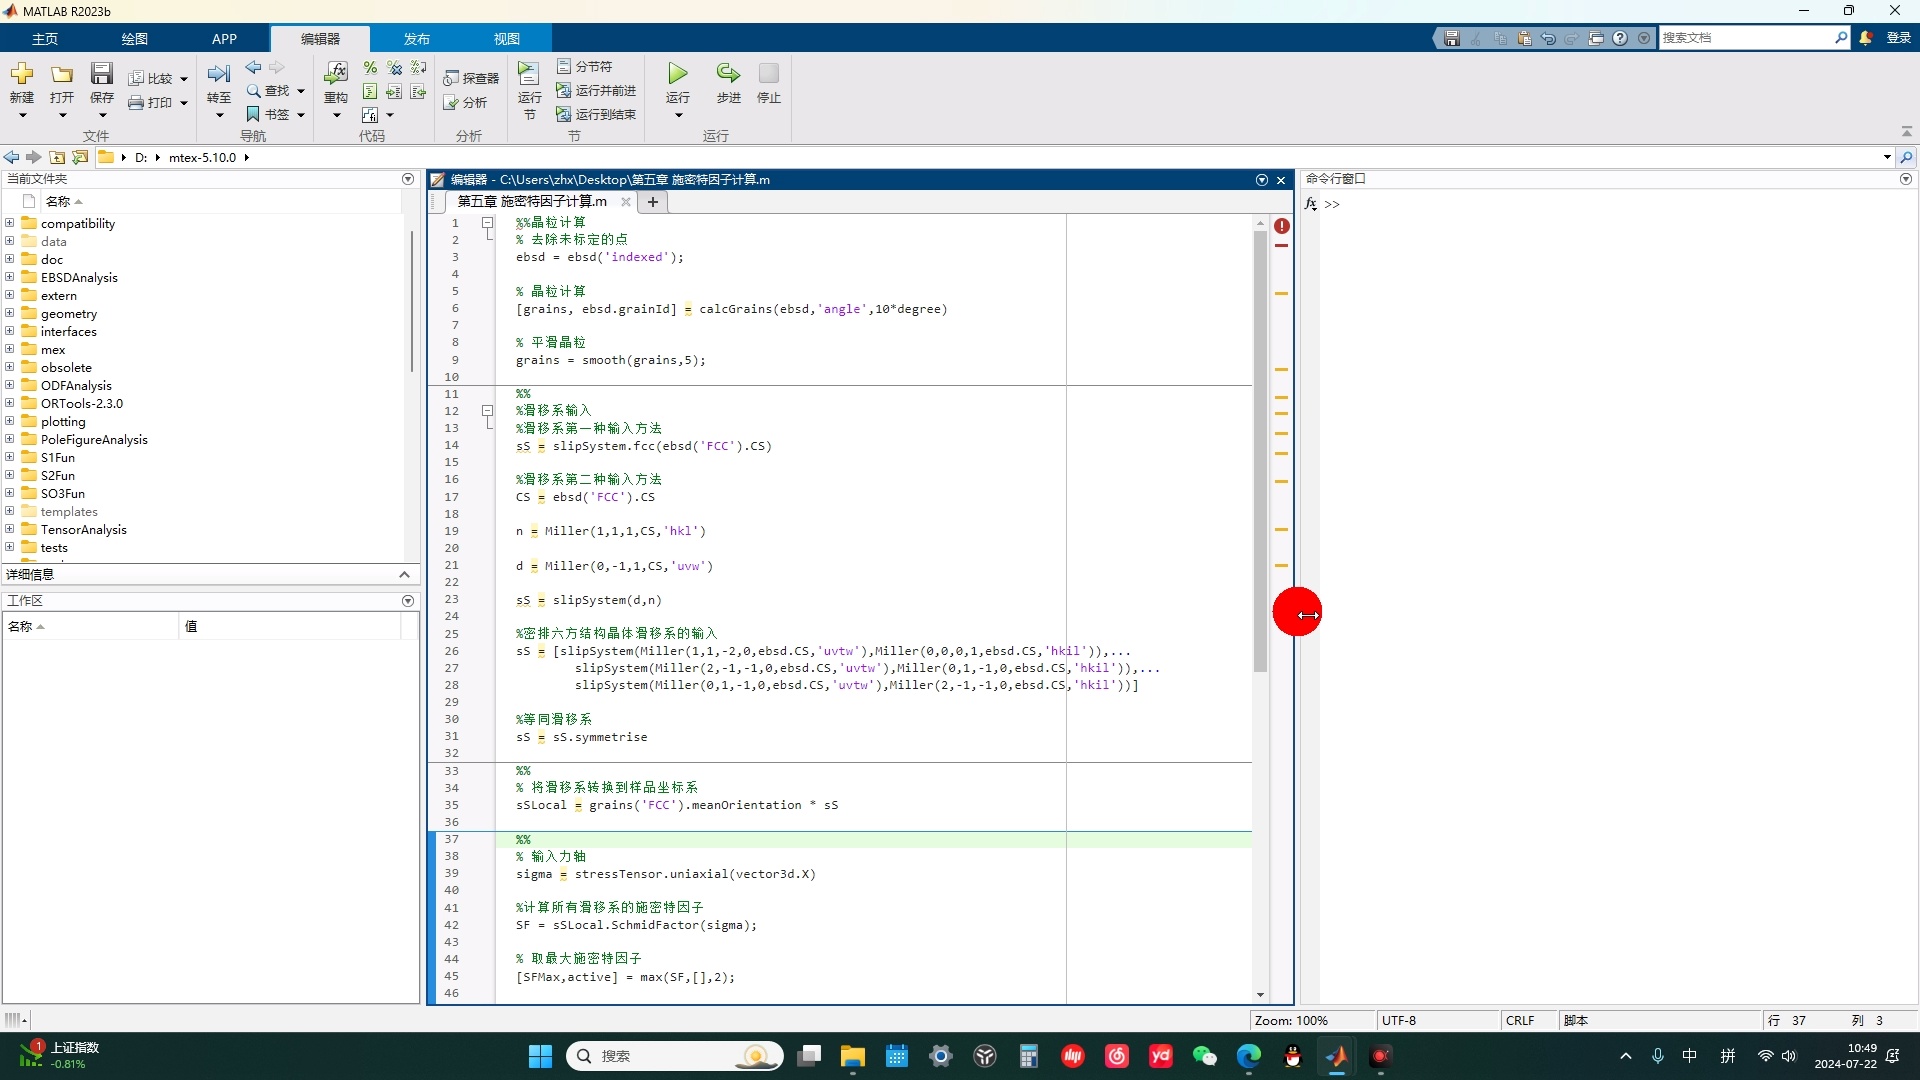This screenshot has width=1920, height=1080.
Task: Collapse the code fold at line 12
Action: (x=488, y=411)
